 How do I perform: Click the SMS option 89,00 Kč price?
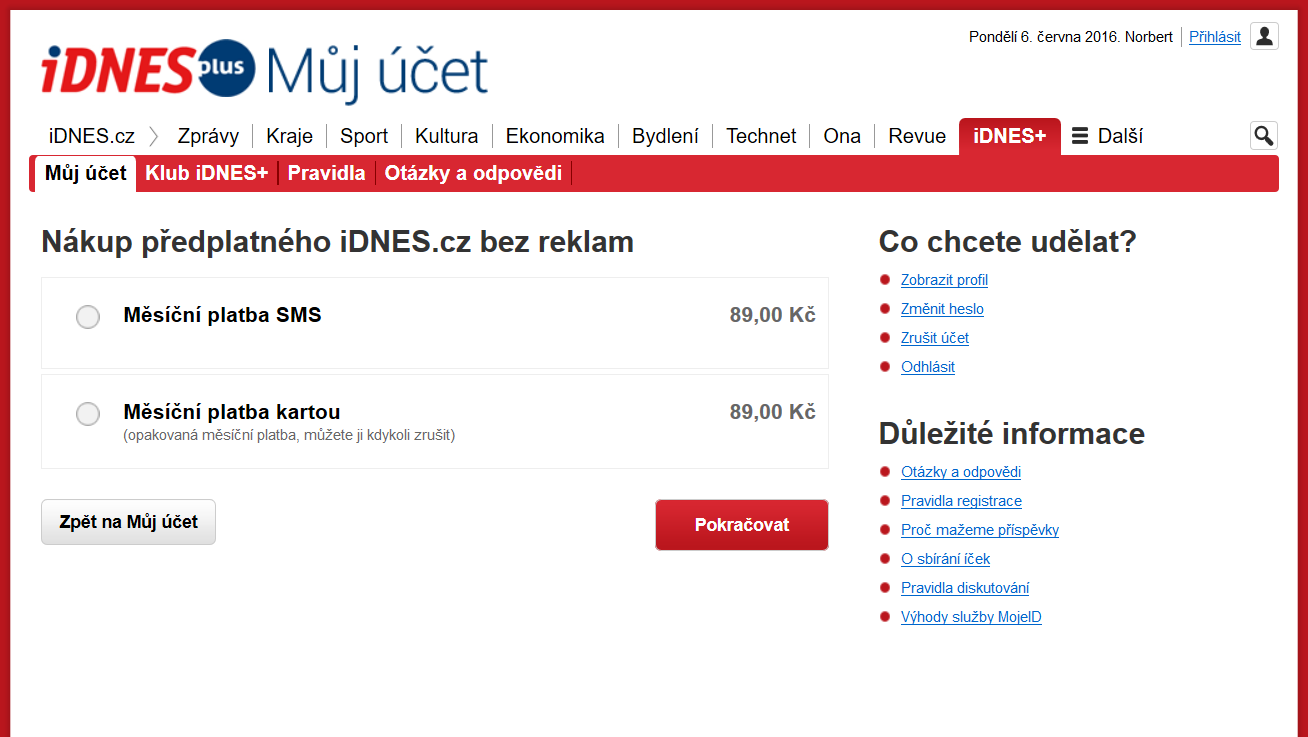[x=773, y=315]
